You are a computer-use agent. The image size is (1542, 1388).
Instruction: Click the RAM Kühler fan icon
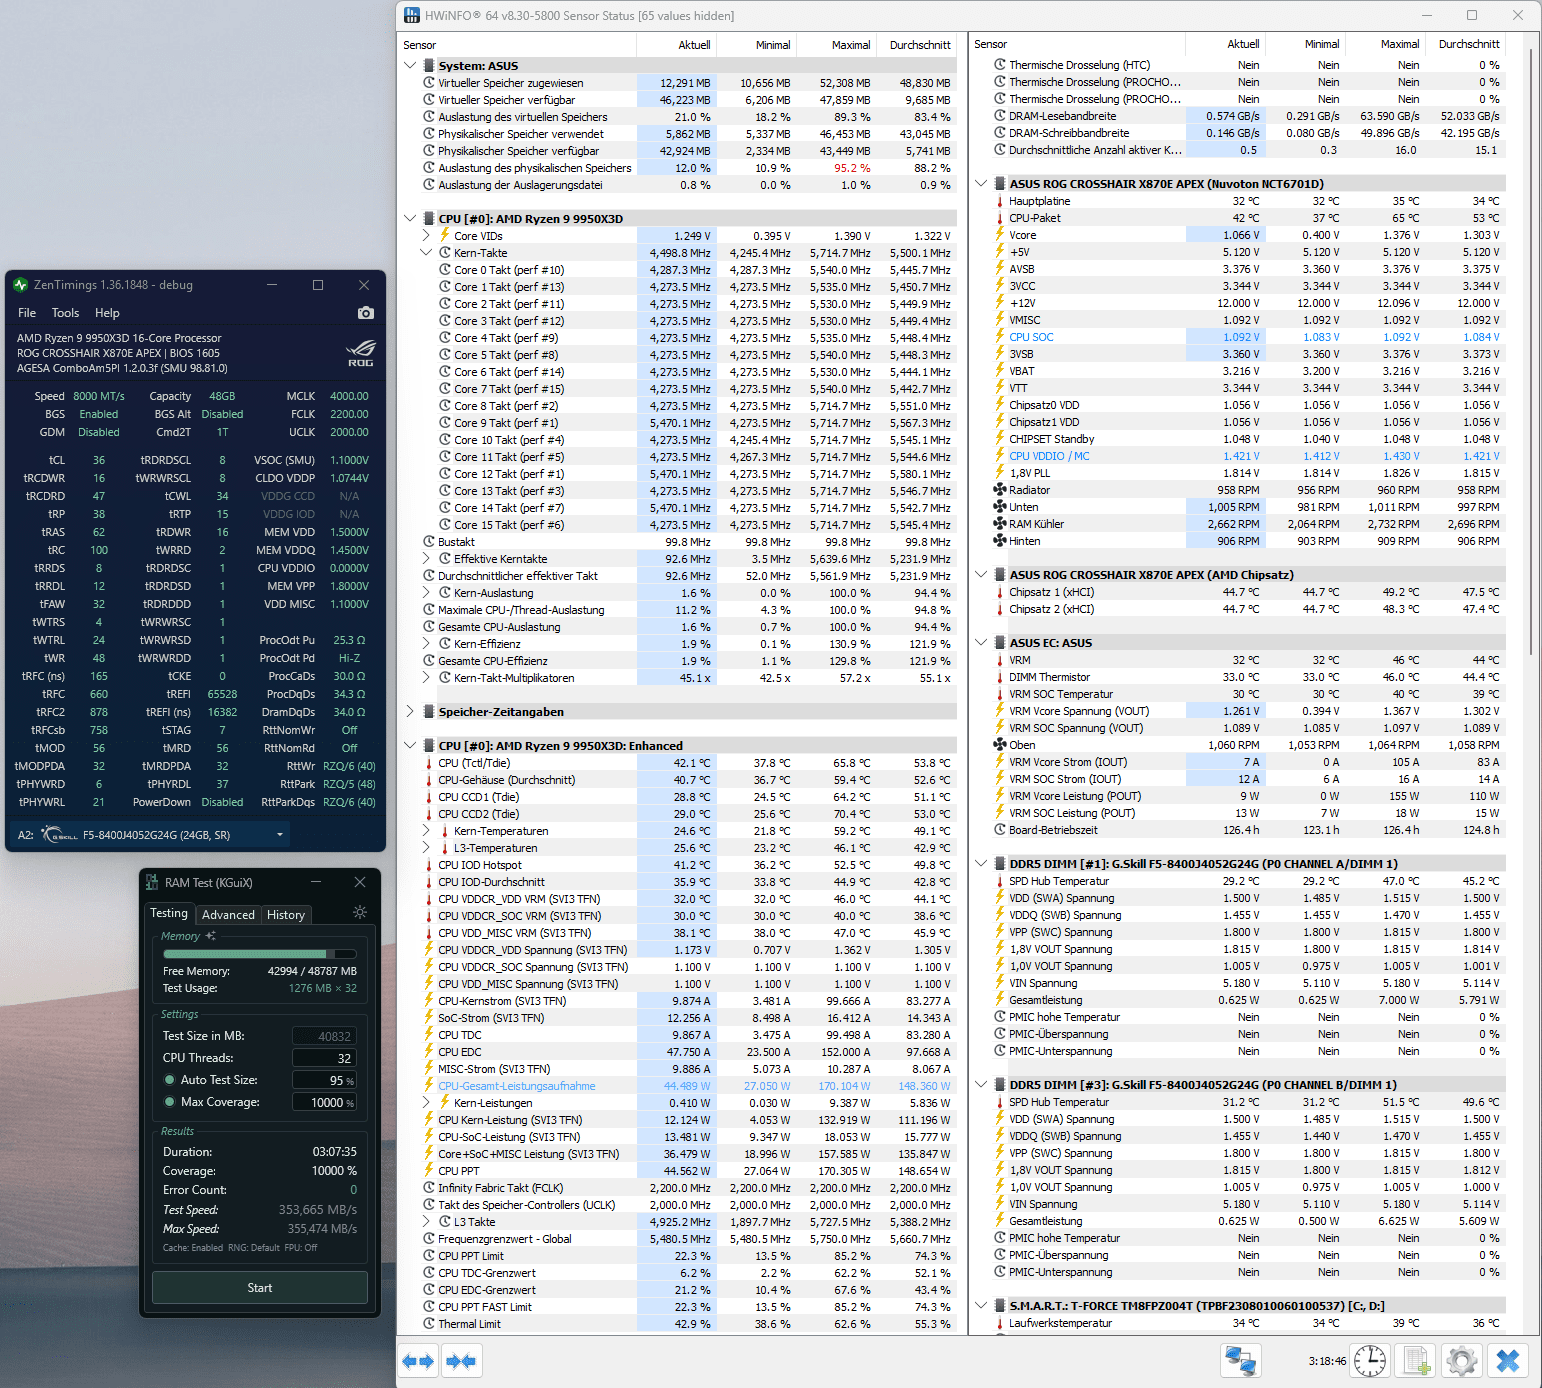(x=999, y=524)
